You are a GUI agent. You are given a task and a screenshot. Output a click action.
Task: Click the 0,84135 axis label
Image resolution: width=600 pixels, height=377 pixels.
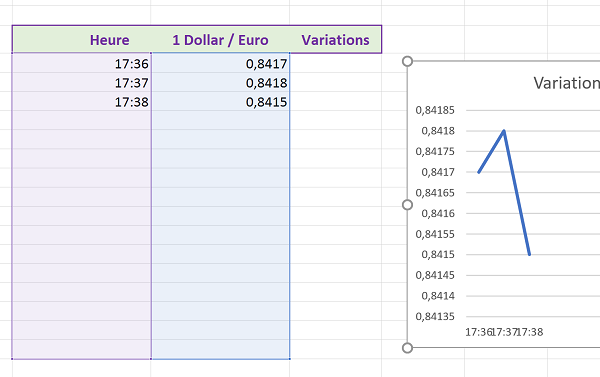(435, 317)
